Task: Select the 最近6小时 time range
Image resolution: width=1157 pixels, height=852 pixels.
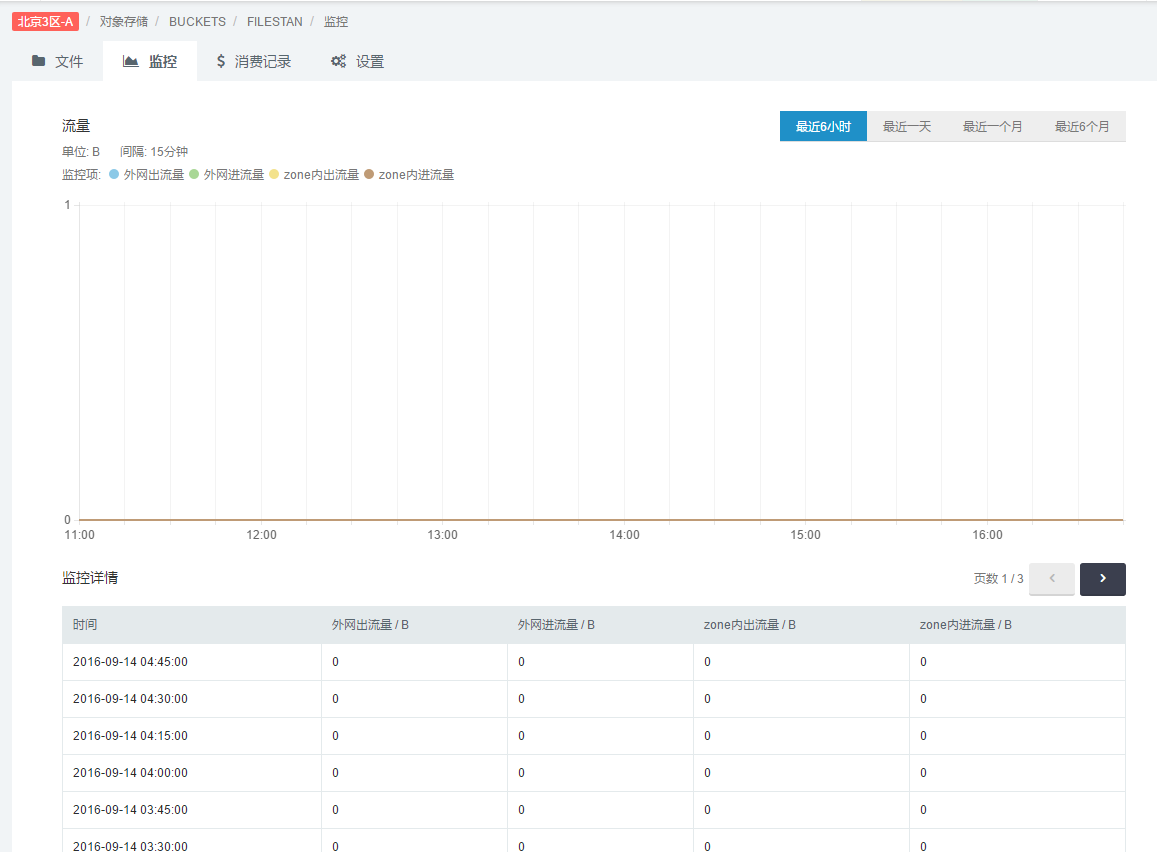Action: tap(823, 126)
